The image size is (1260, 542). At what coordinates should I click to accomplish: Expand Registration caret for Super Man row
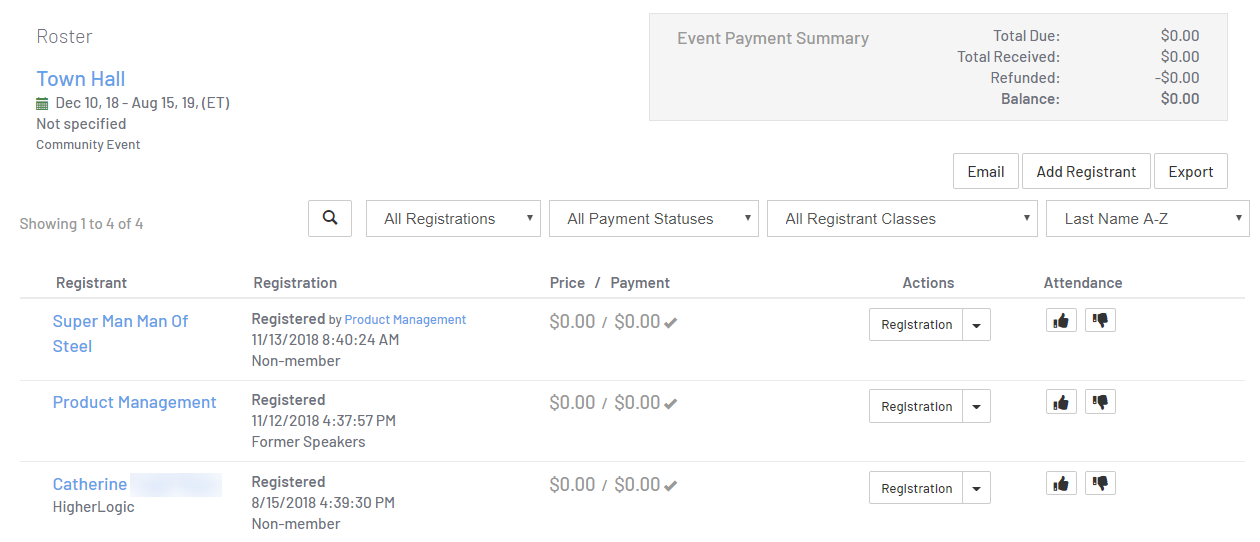977,325
